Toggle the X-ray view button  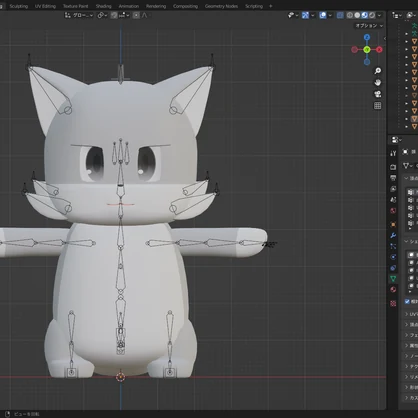[340, 15]
